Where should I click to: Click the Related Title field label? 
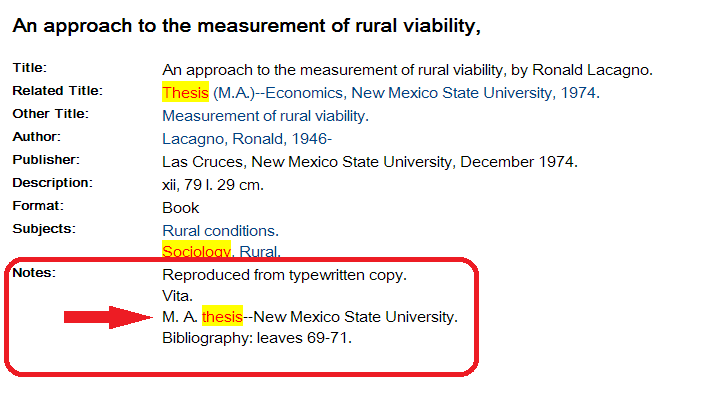58,91
